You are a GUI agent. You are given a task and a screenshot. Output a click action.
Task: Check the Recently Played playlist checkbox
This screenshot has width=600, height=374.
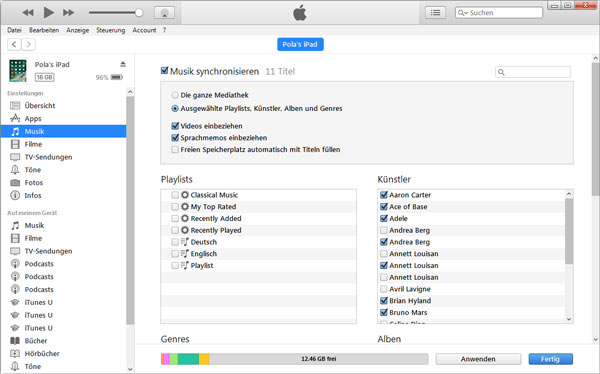[x=175, y=230]
